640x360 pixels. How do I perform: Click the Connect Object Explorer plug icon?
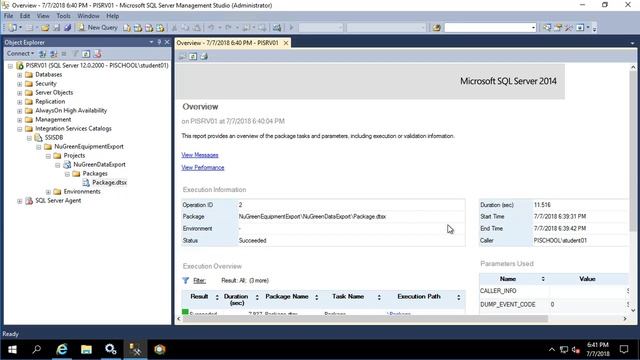pyautogui.click(x=42, y=54)
